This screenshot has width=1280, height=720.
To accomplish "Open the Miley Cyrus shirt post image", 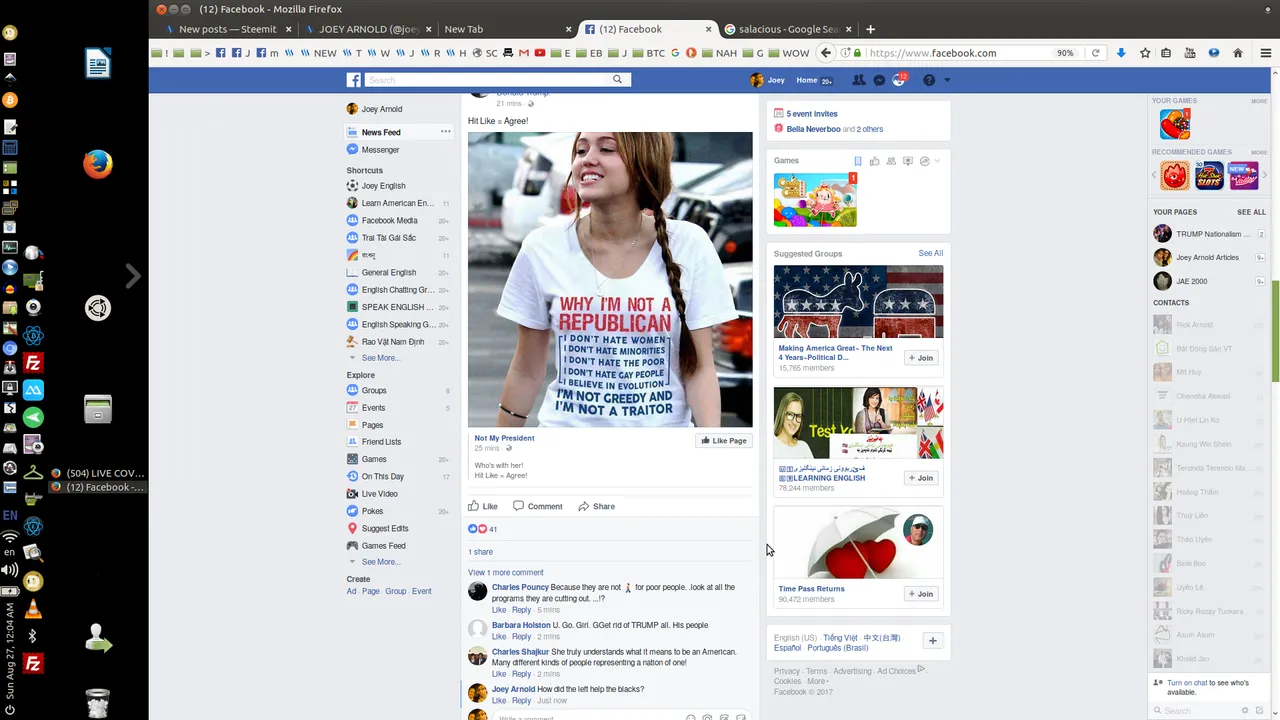I will (x=610, y=280).
